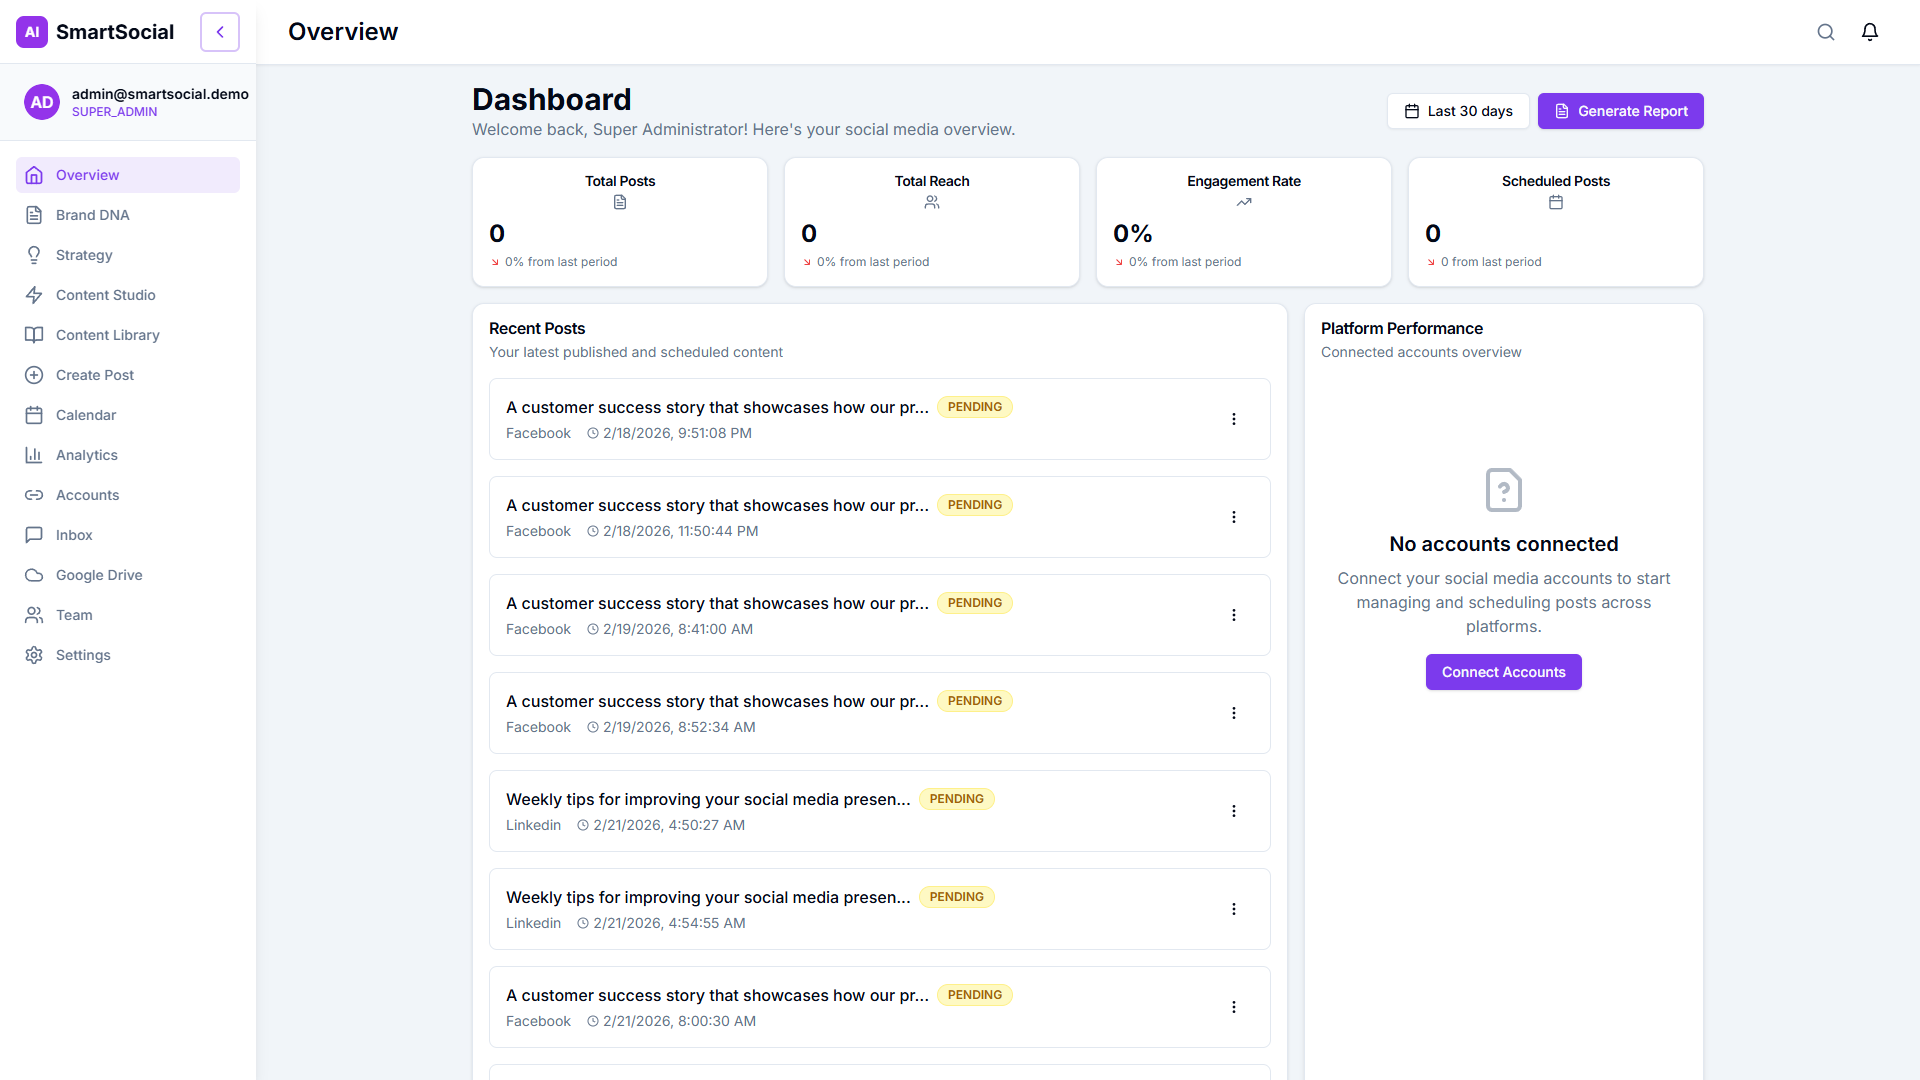
Task: Click timestamp 2/19/2026, 8:52:34 AM
Action: [679, 727]
